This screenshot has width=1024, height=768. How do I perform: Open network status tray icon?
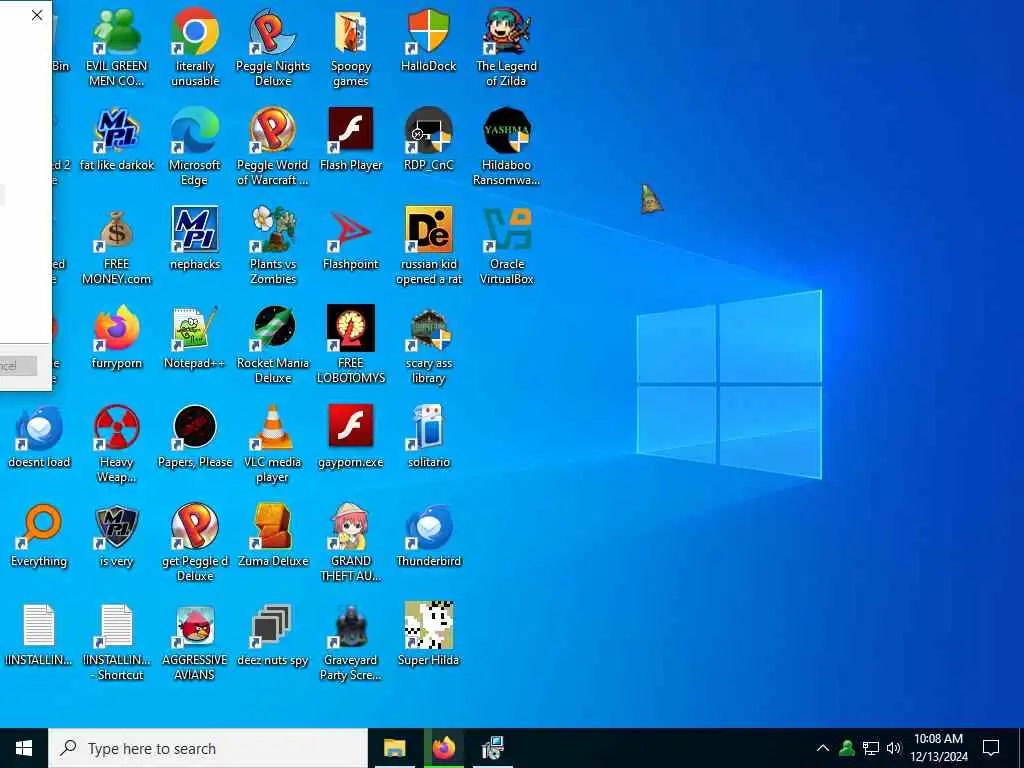coord(871,748)
